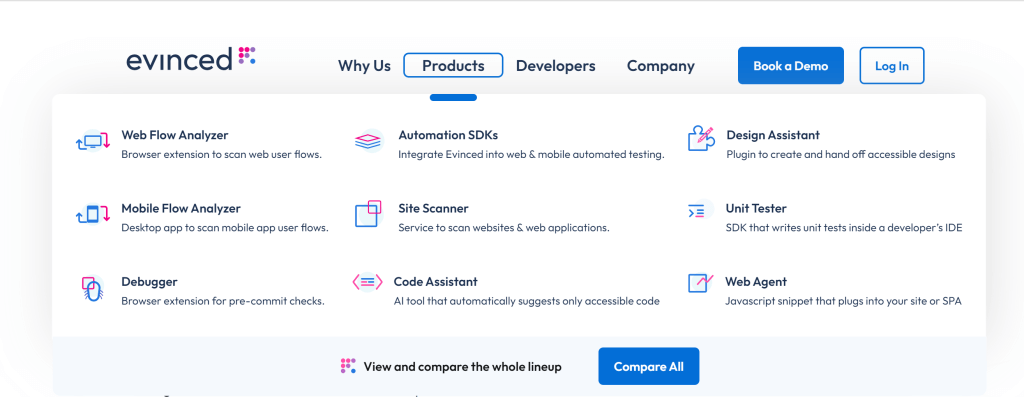
Task: Click the Compare All button
Action: point(648,366)
